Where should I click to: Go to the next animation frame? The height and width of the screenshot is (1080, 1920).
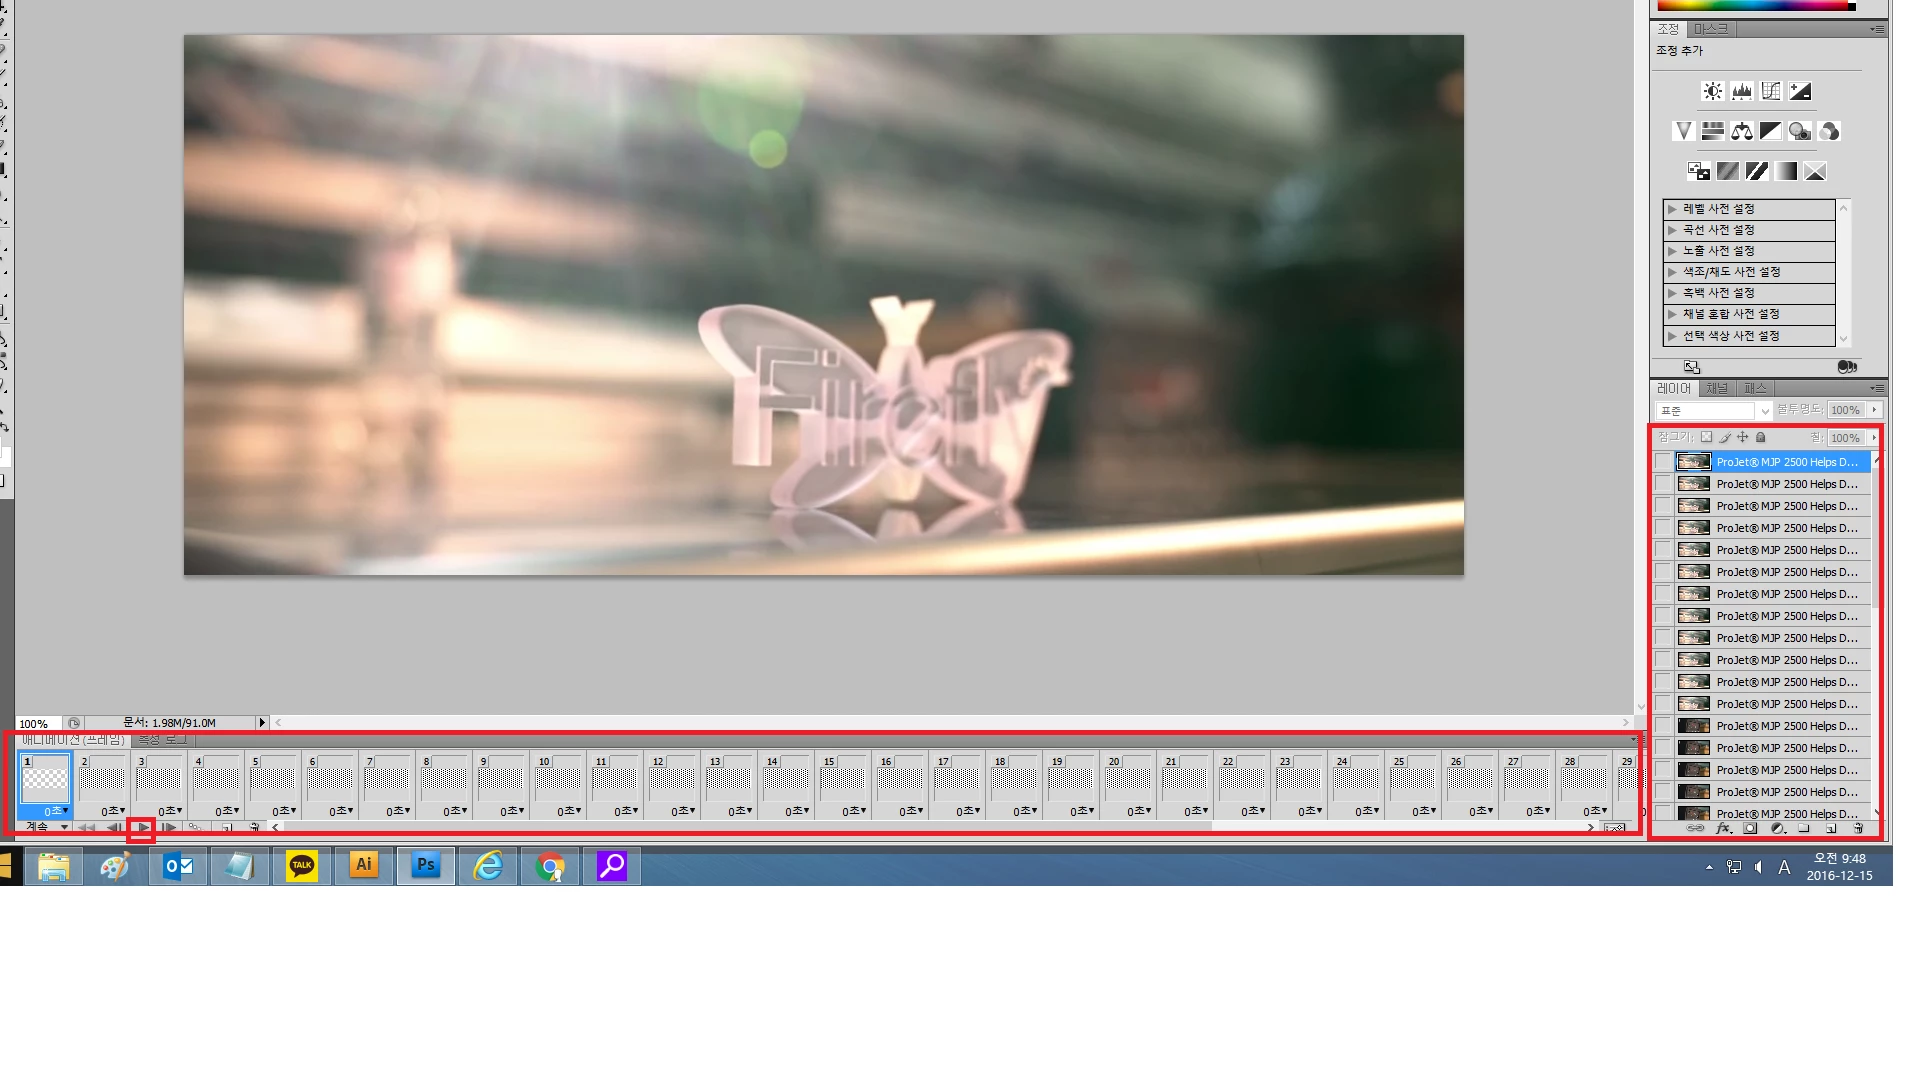(x=169, y=827)
